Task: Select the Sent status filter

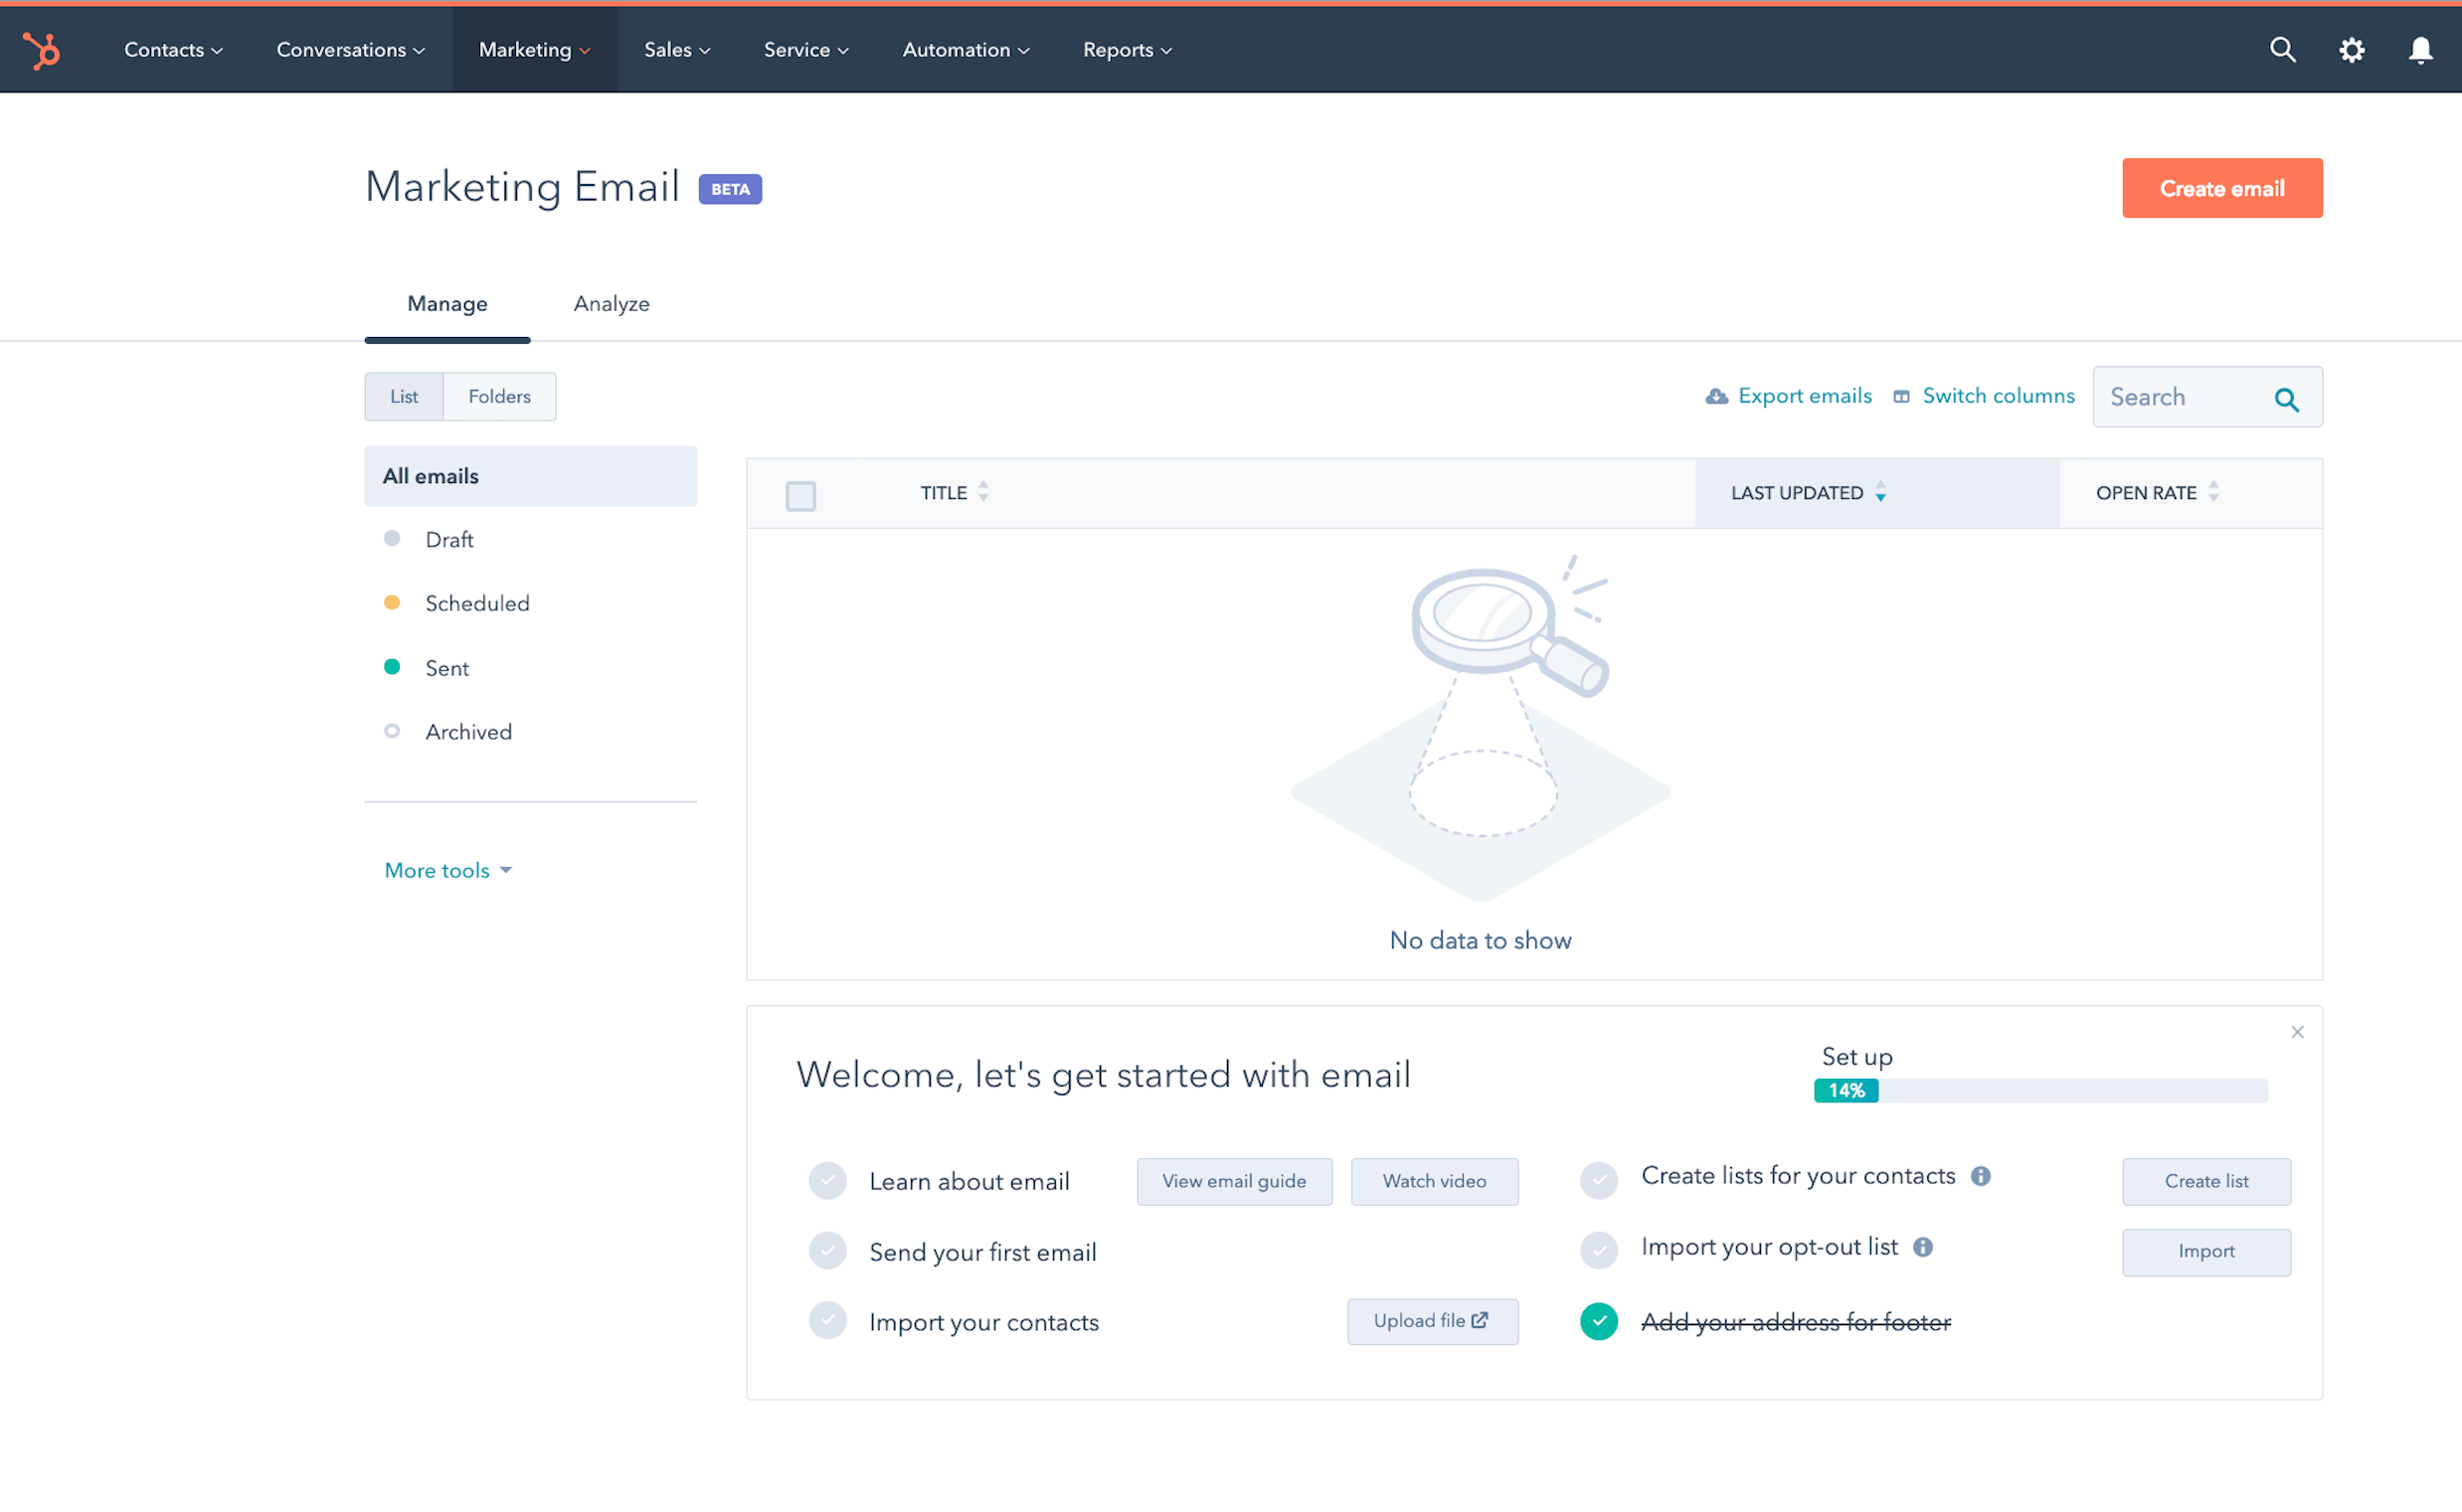Action: pyautogui.click(x=444, y=668)
